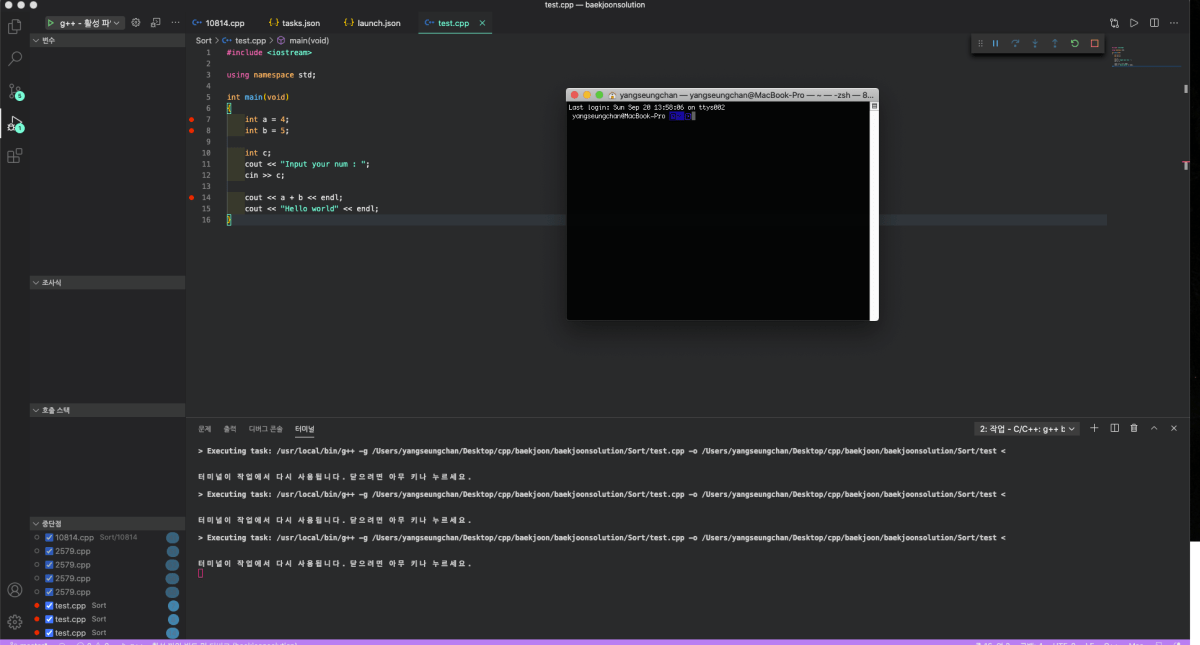Uncheck the 10814.cpp breakpoint checkbox
Screen dimensions: 1200x645
pos(49,537)
